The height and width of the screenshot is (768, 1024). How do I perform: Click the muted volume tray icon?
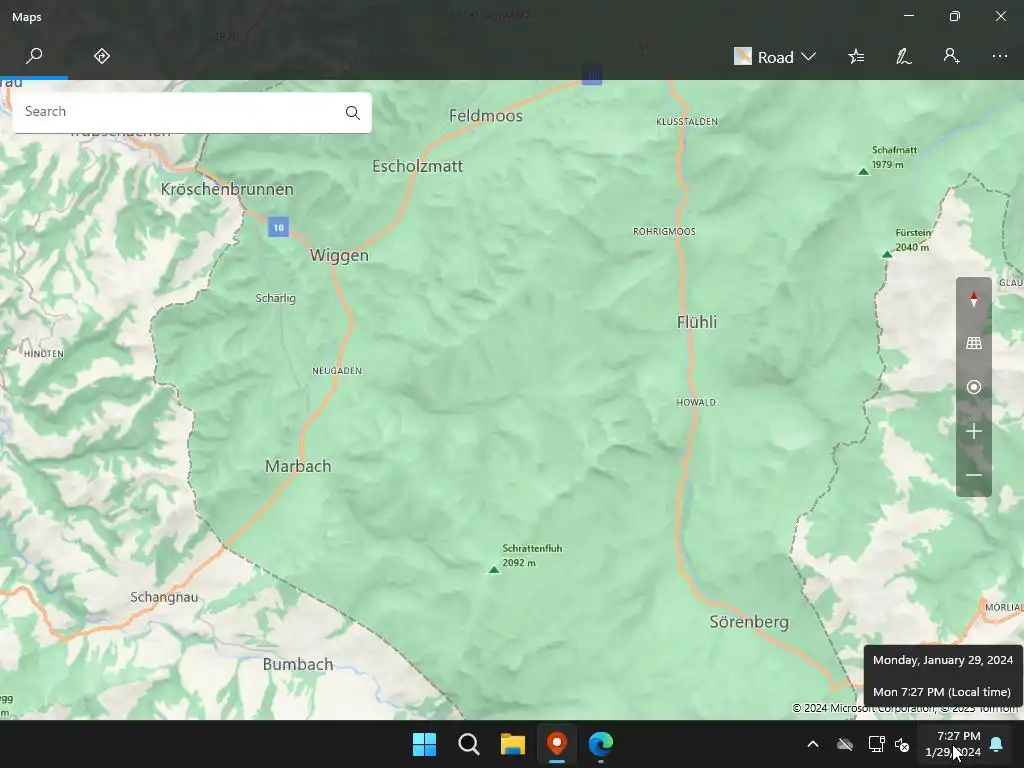click(x=903, y=744)
